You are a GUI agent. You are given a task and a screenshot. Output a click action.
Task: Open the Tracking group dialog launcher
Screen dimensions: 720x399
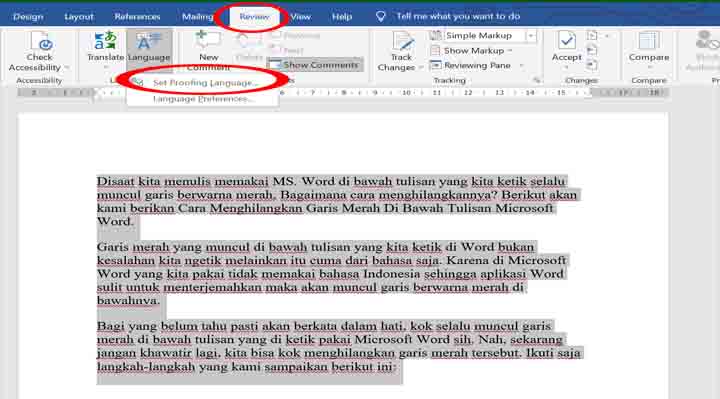point(536,80)
